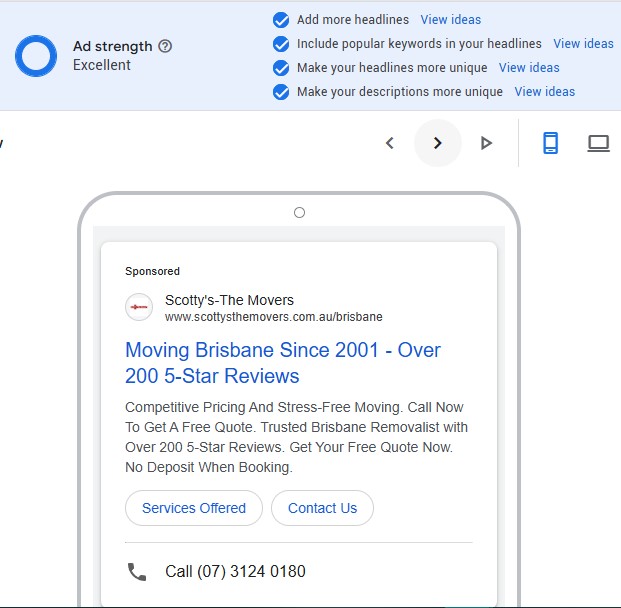Screen dimensions: 621x608
Task: Click the Add more headlines text
Action: 353,19
